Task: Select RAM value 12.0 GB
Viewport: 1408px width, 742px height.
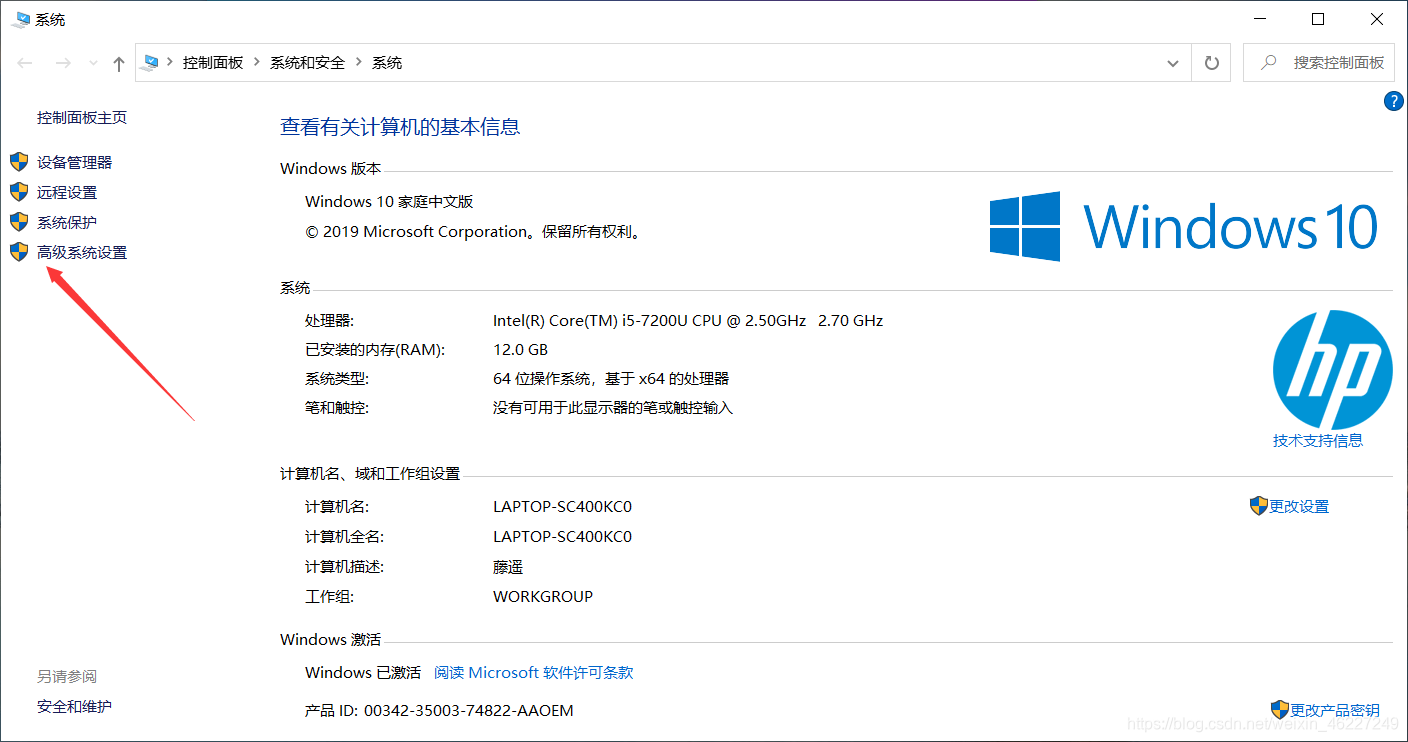Action: 520,350
